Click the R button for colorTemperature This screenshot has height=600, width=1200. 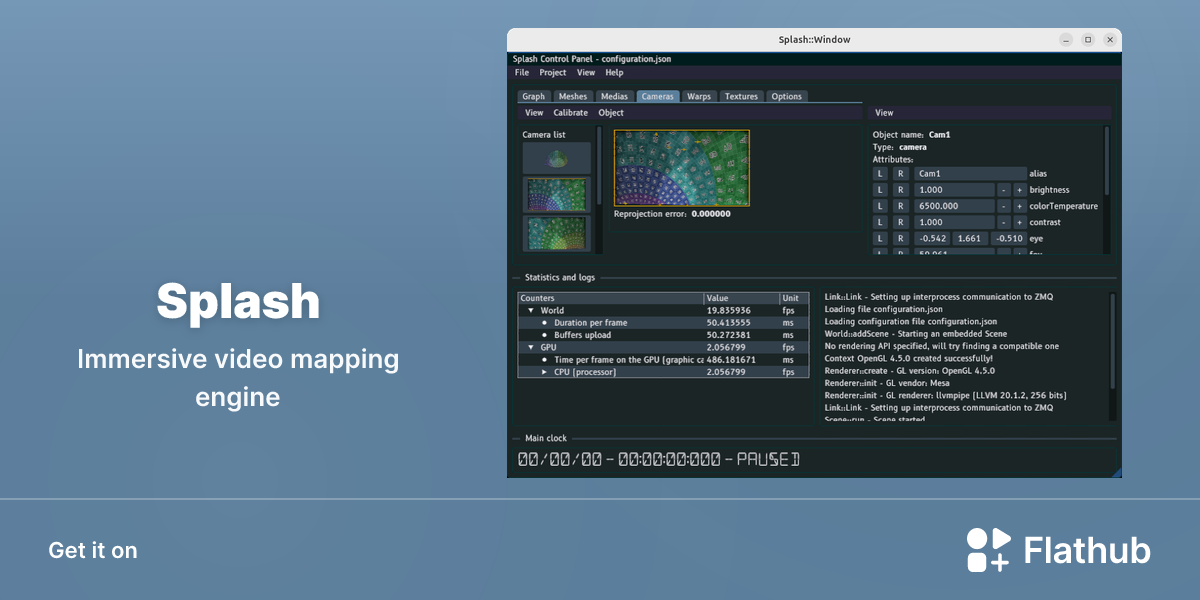pyautogui.click(x=900, y=206)
